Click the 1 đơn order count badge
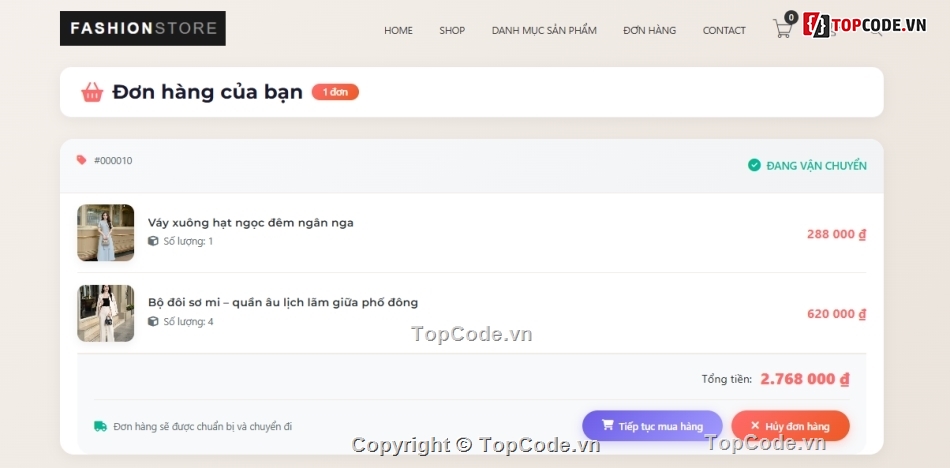This screenshot has width=950, height=468. (x=336, y=92)
